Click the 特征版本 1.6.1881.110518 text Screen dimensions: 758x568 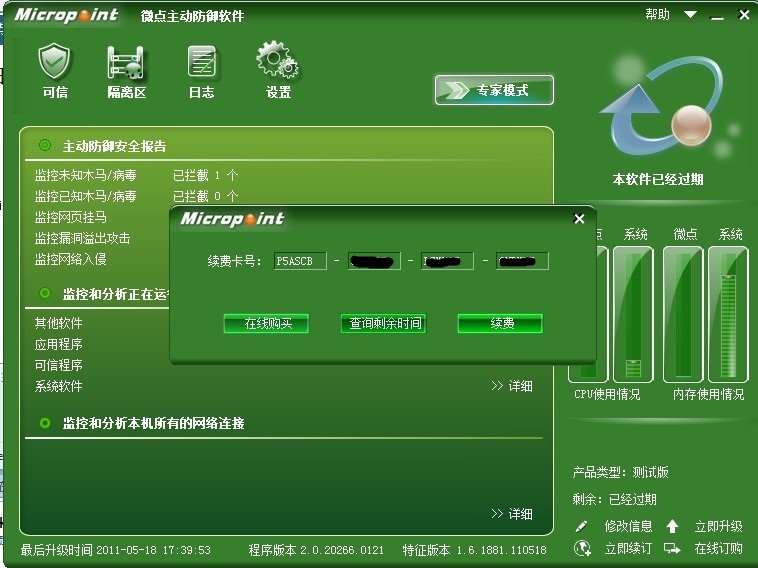tap(475, 550)
